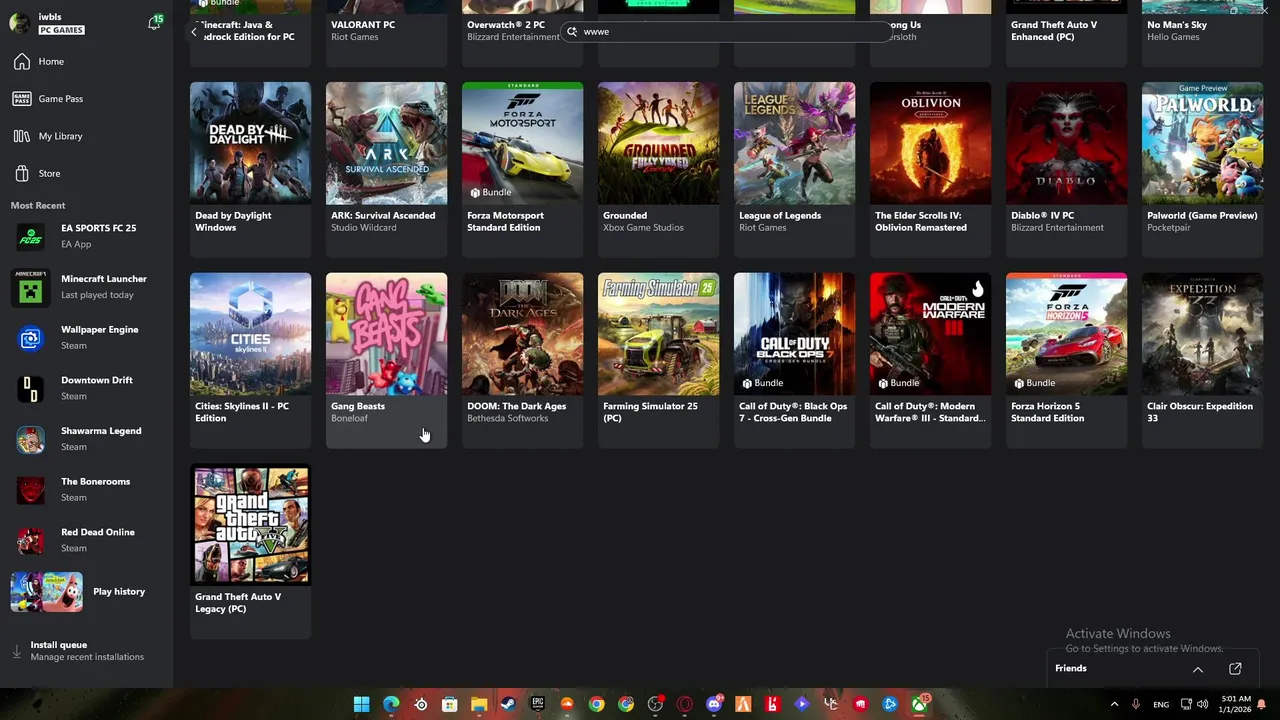Open Shawarma Legend recent entry
This screenshot has width=1280, height=720.
click(x=87, y=439)
